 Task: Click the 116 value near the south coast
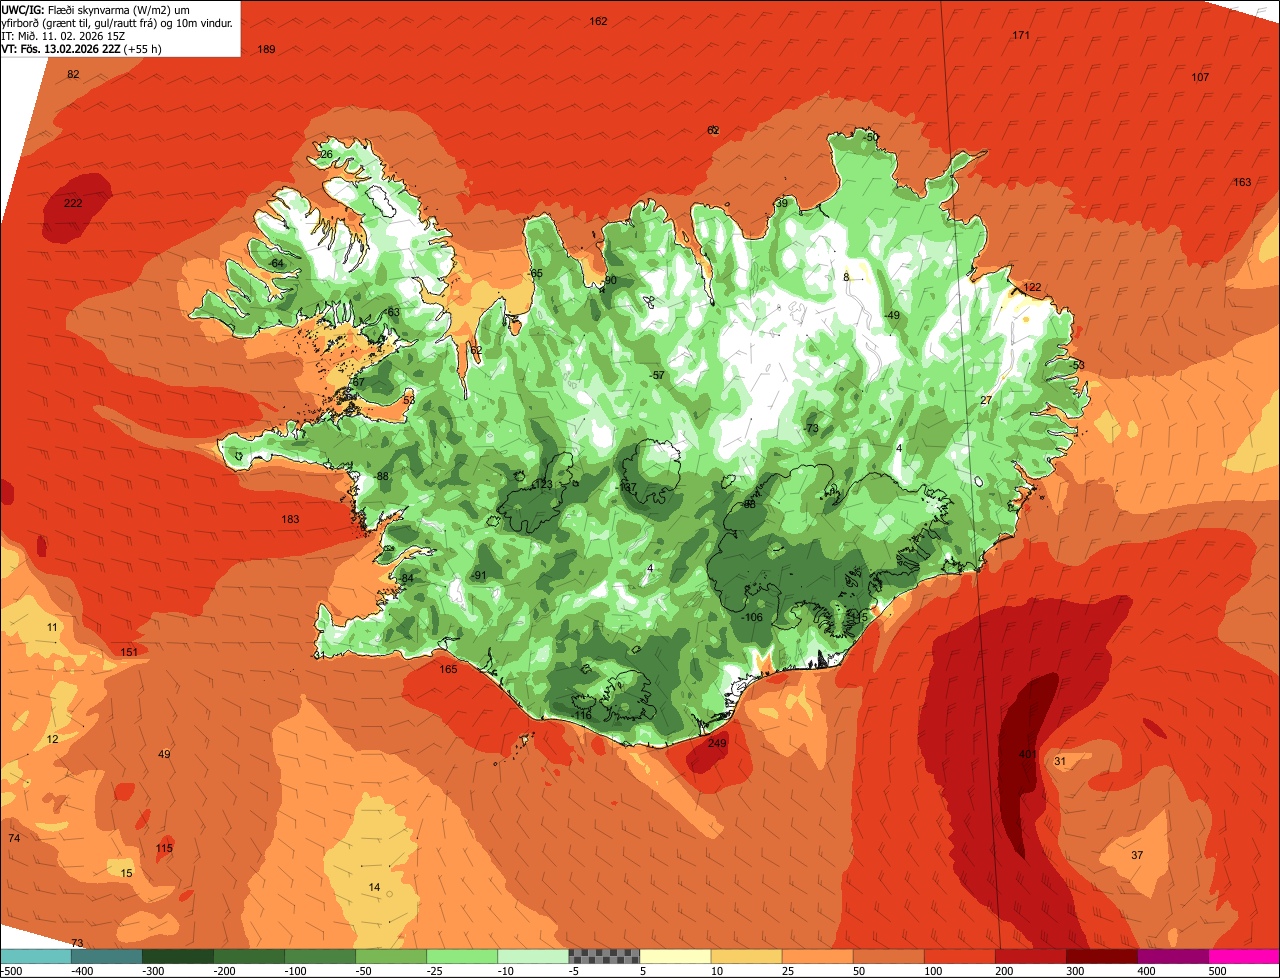pos(583,715)
